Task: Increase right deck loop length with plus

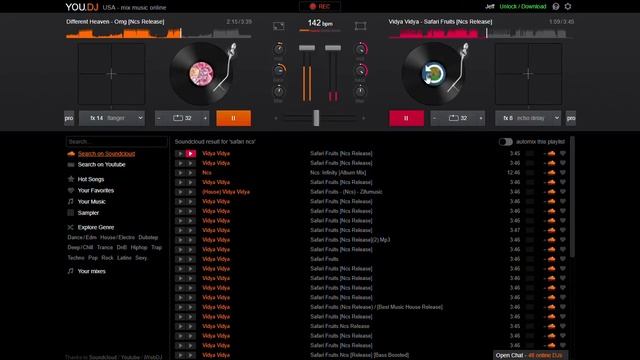Action: pyautogui.click(x=481, y=118)
